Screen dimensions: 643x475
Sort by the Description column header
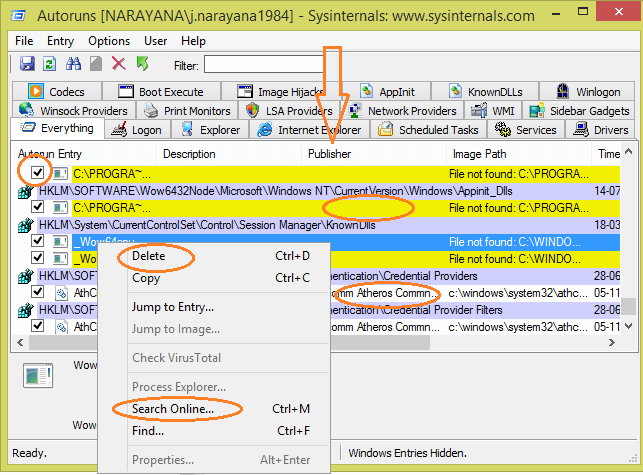[229, 154]
